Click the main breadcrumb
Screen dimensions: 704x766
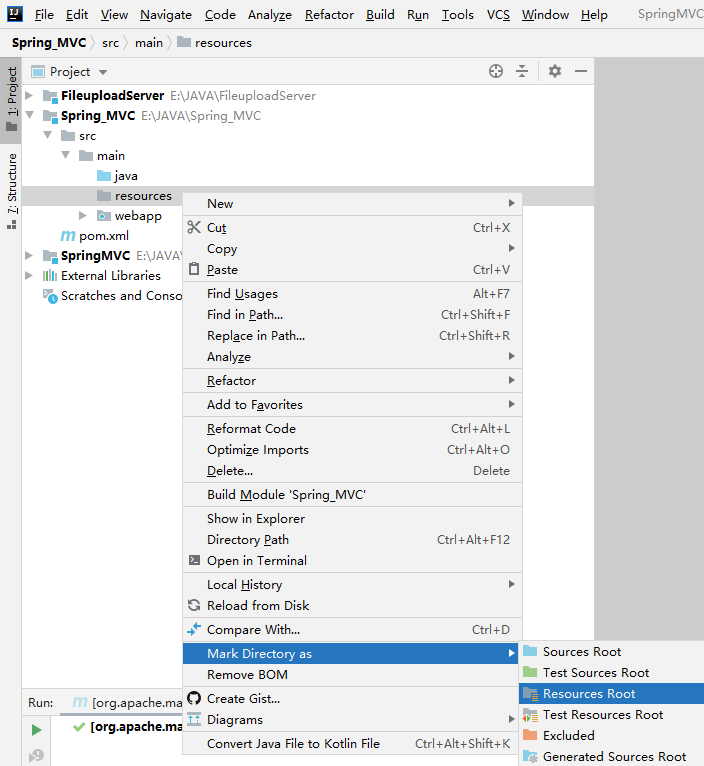[149, 43]
